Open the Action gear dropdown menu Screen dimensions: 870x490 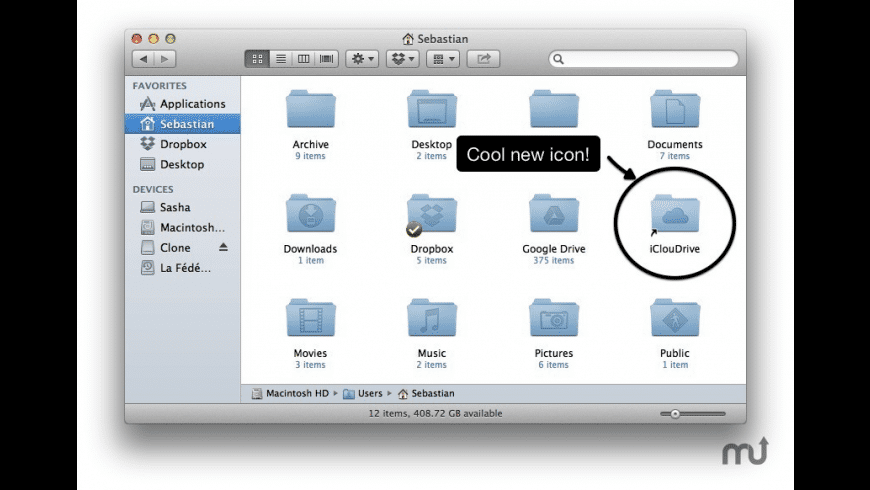362,59
